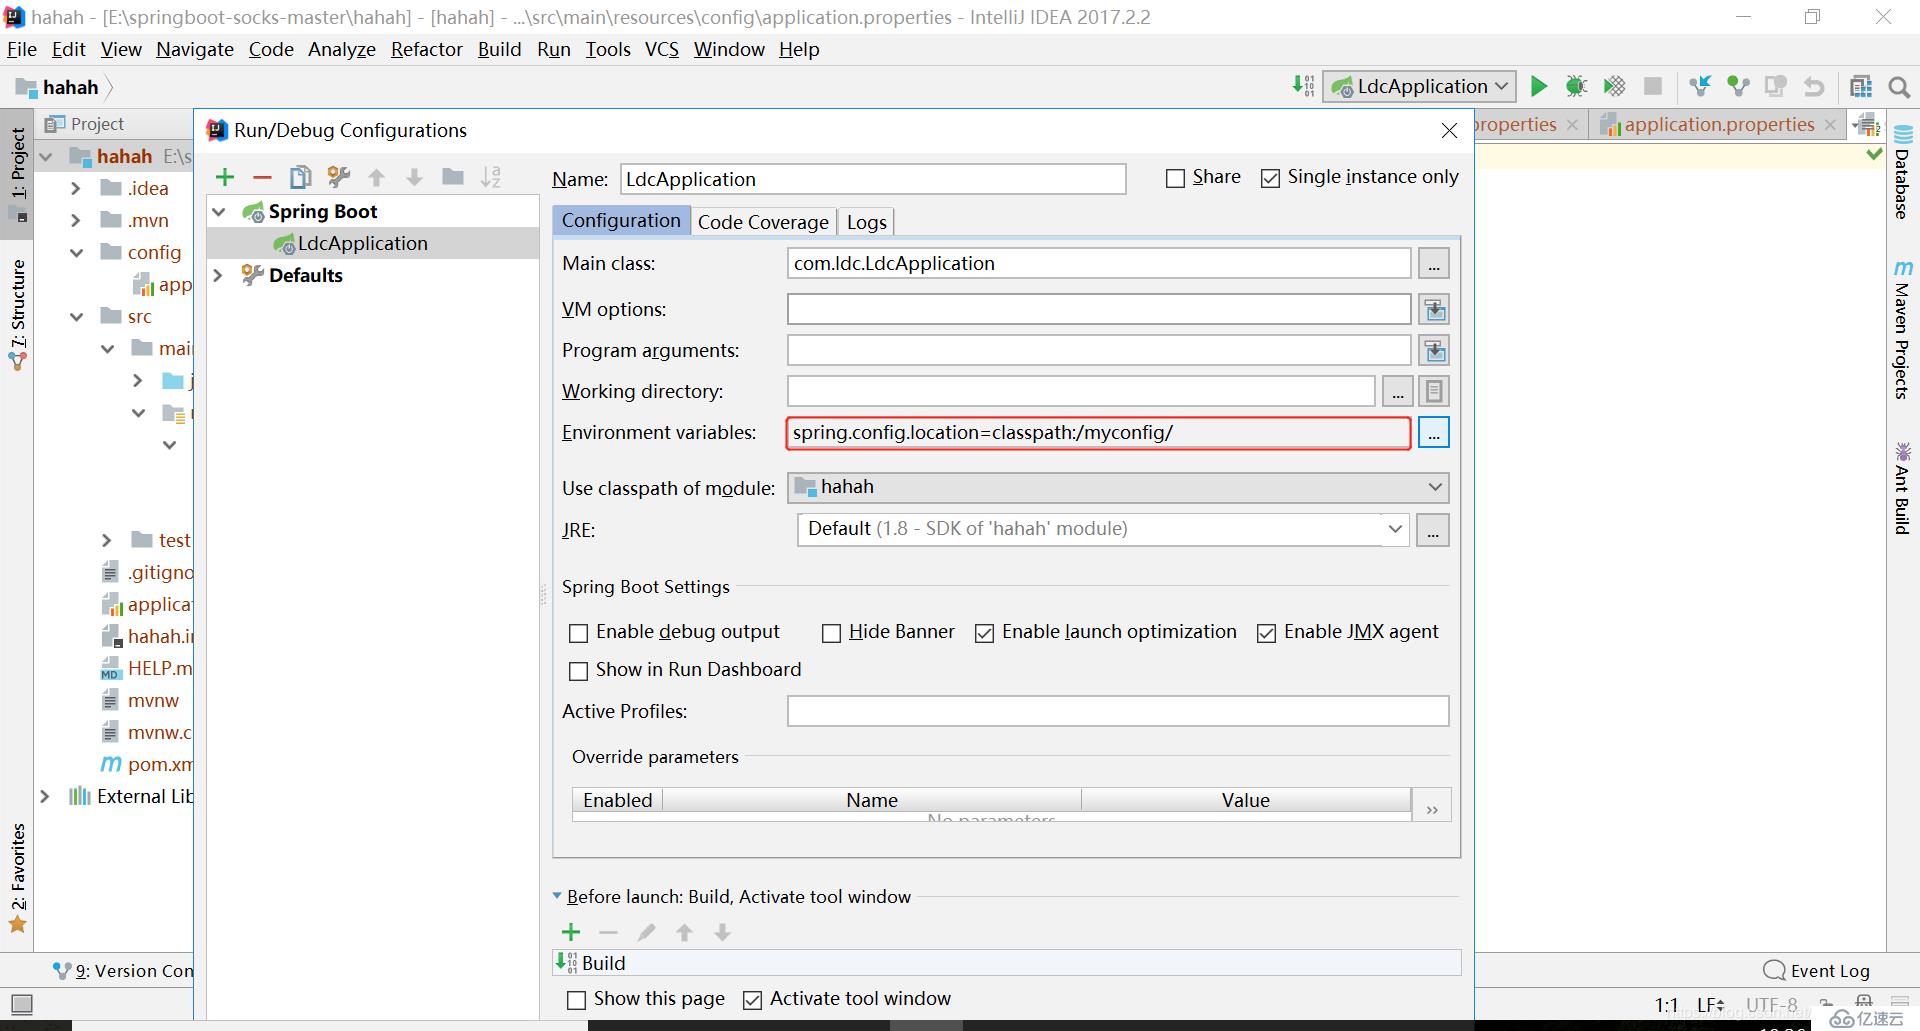This screenshot has height=1031, width=1920.
Task: Collapse Spring Boot configurations node
Action: (x=219, y=212)
